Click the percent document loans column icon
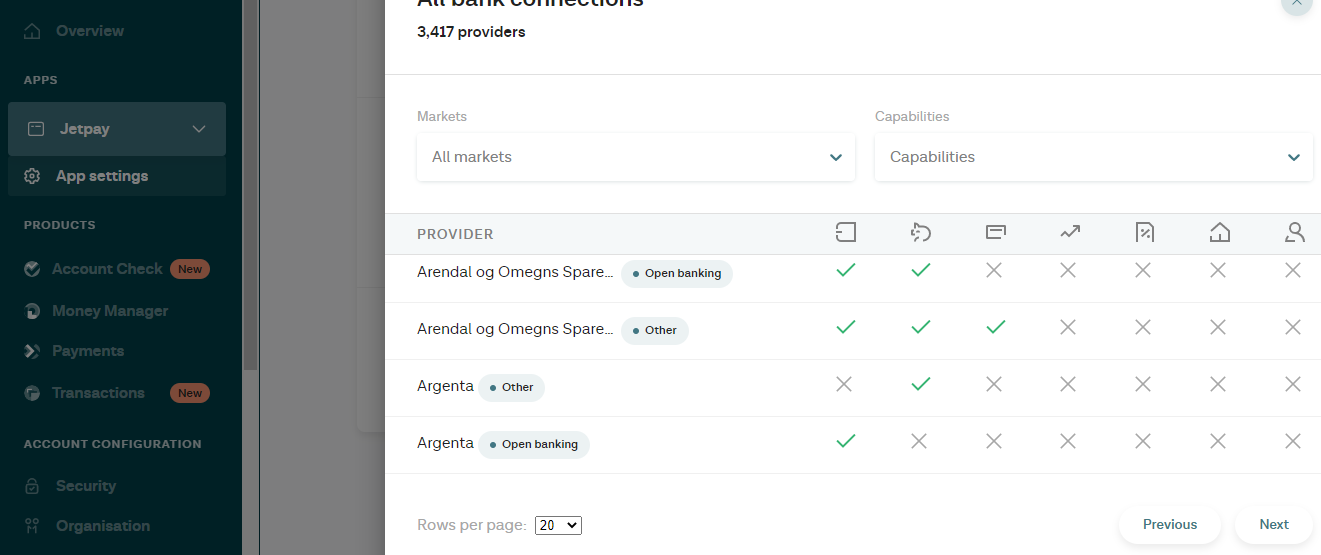1321x555 pixels. [x=1145, y=233]
